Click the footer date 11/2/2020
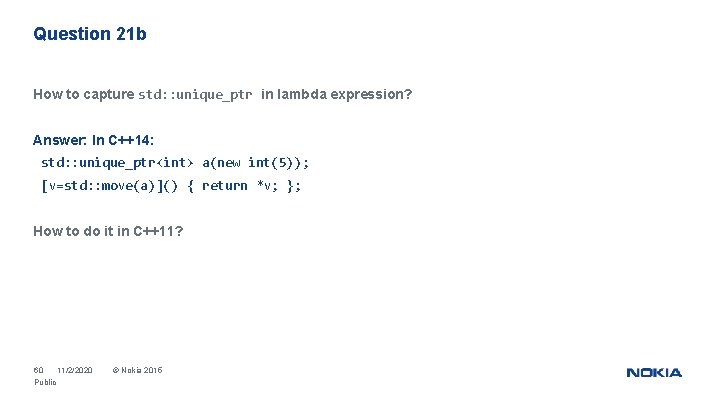 point(75,370)
